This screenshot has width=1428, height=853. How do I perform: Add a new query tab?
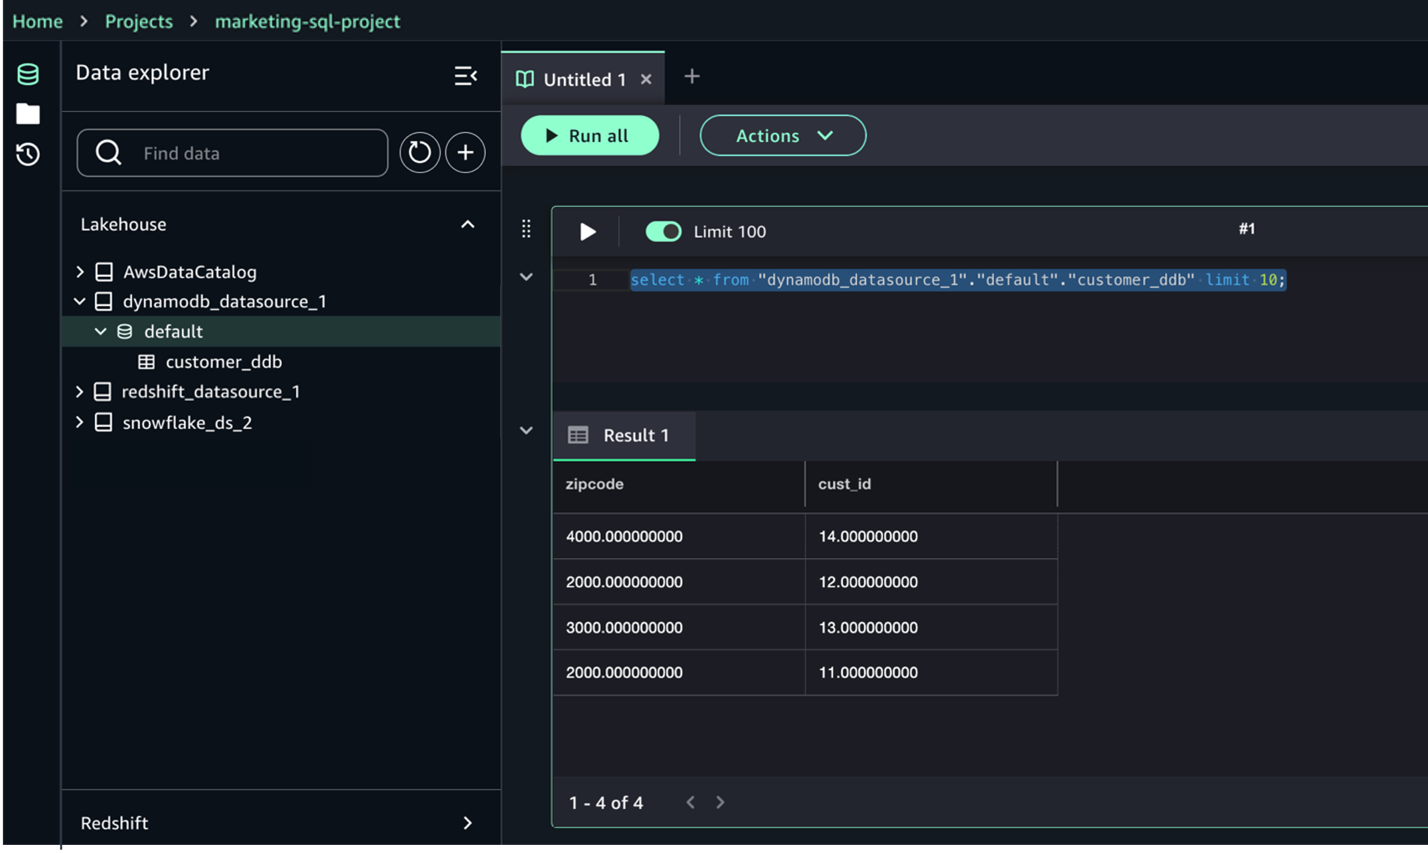tap(692, 77)
